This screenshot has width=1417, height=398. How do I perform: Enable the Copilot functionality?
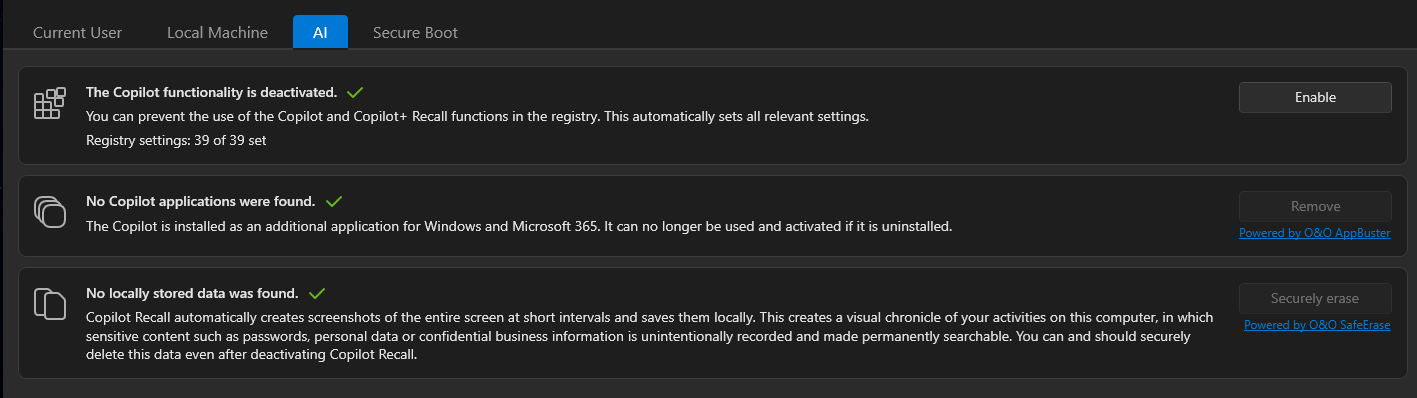(x=1315, y=97)
